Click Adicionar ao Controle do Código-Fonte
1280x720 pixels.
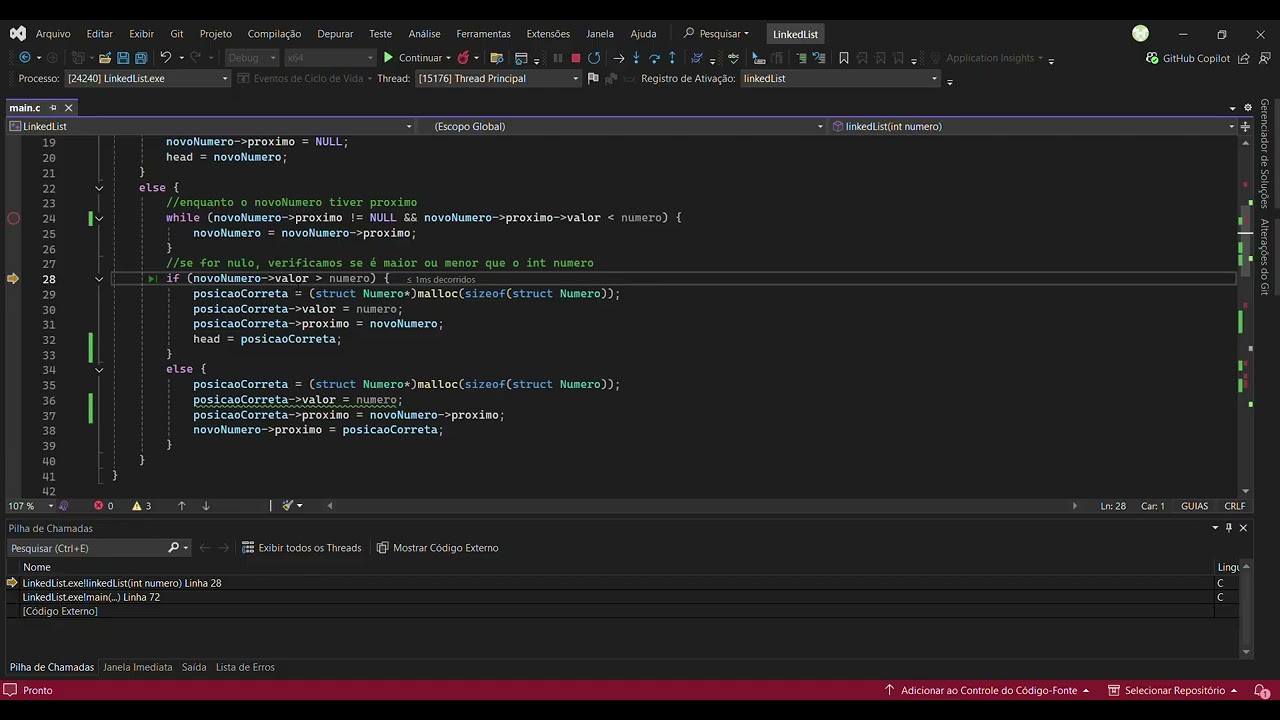point(987,690)
